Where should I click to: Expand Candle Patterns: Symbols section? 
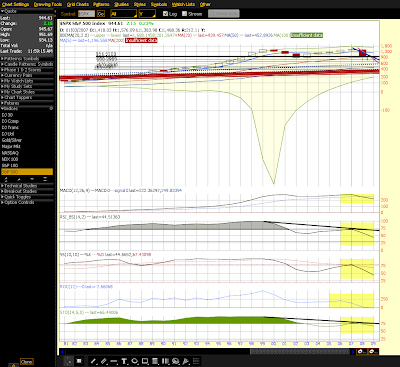[27, 64]
